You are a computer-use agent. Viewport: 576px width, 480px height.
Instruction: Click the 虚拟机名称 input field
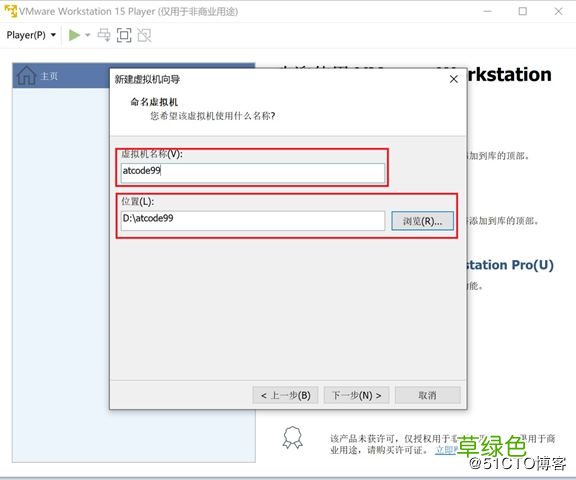pos(253,173)
